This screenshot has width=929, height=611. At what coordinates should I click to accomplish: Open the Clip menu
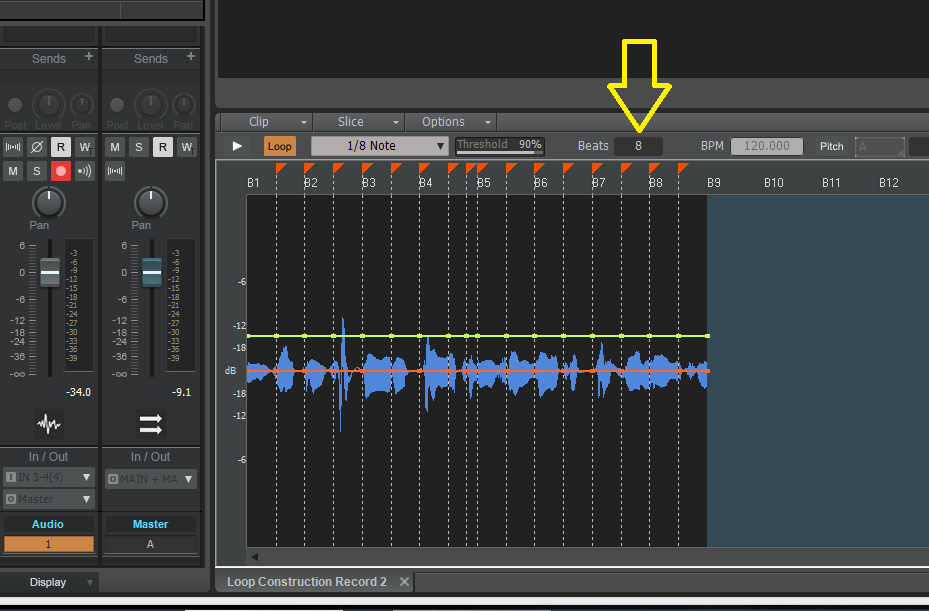tap(266, 121)
